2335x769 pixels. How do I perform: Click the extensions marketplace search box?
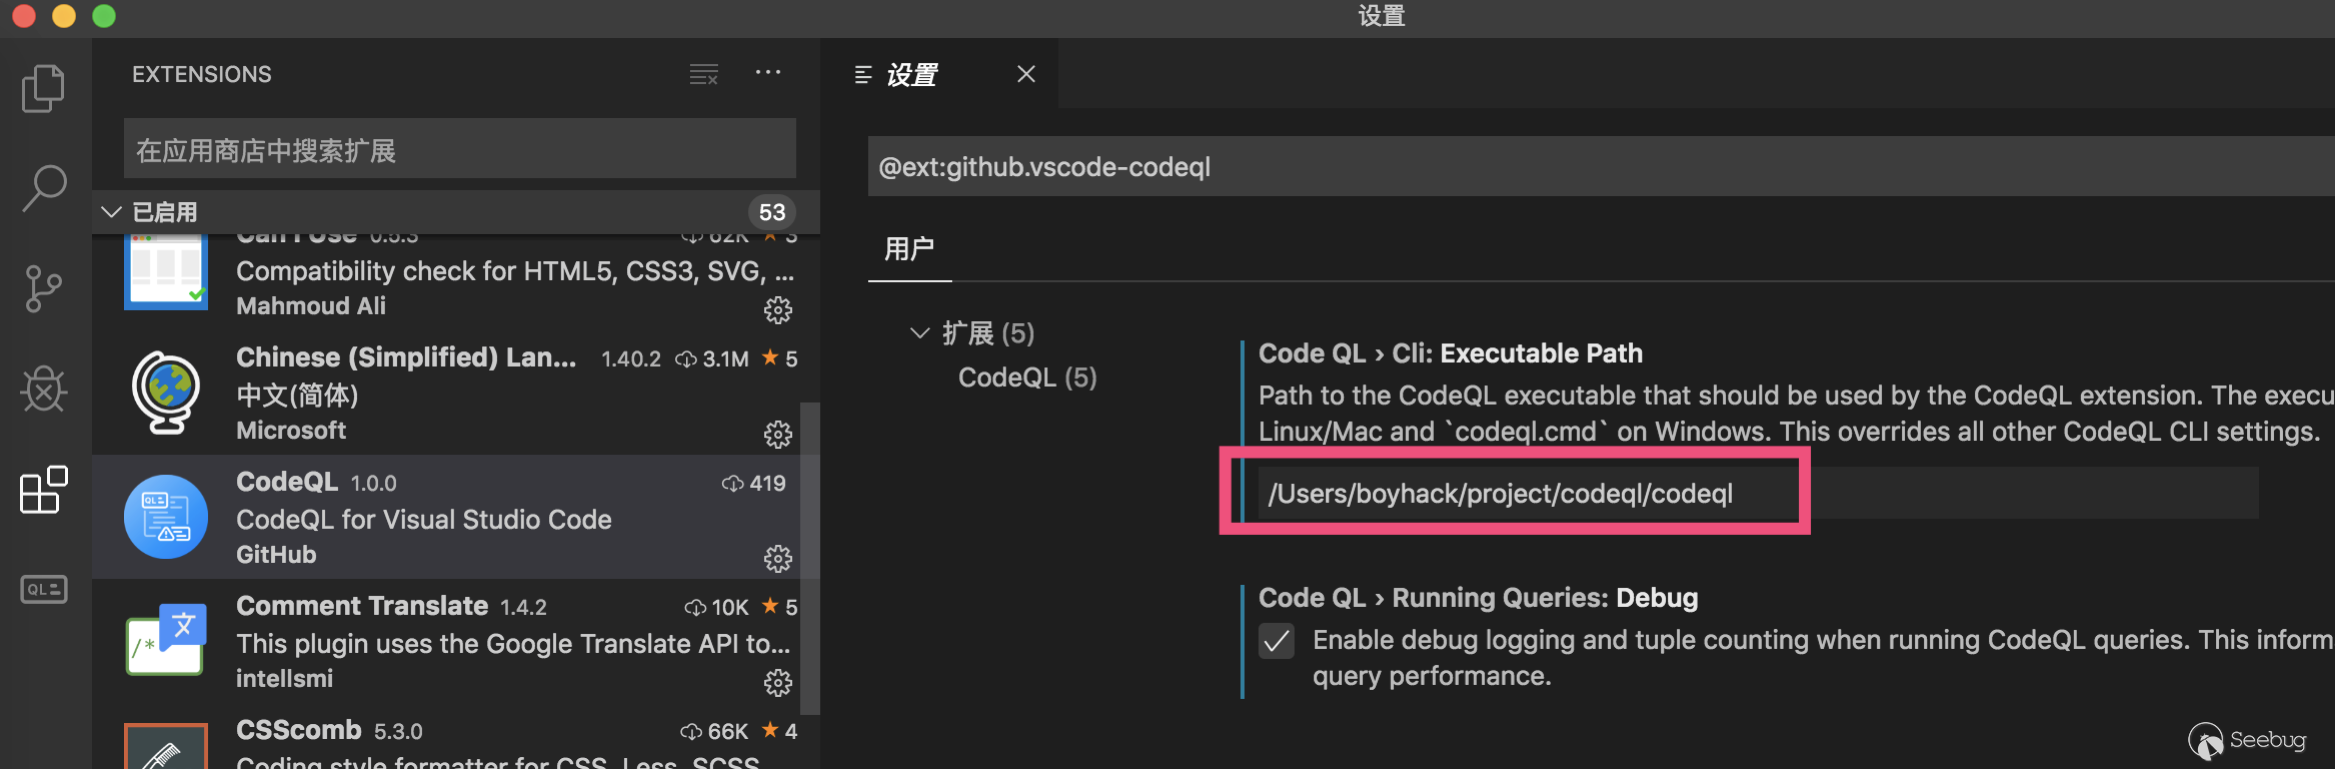[x=460, y=150]
